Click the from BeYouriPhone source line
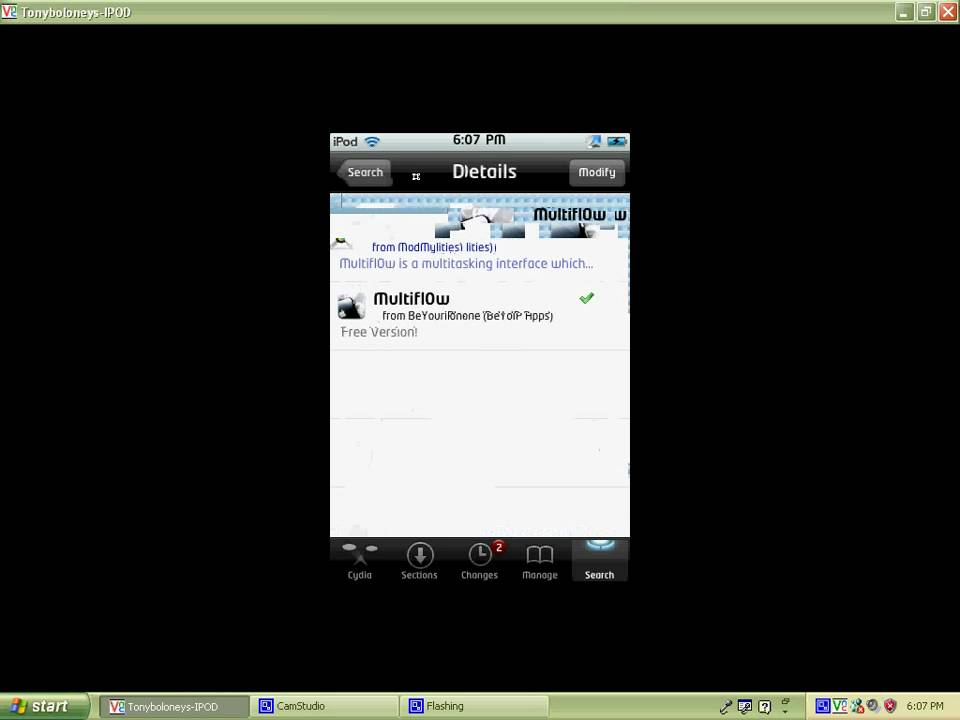 point(468,316)
